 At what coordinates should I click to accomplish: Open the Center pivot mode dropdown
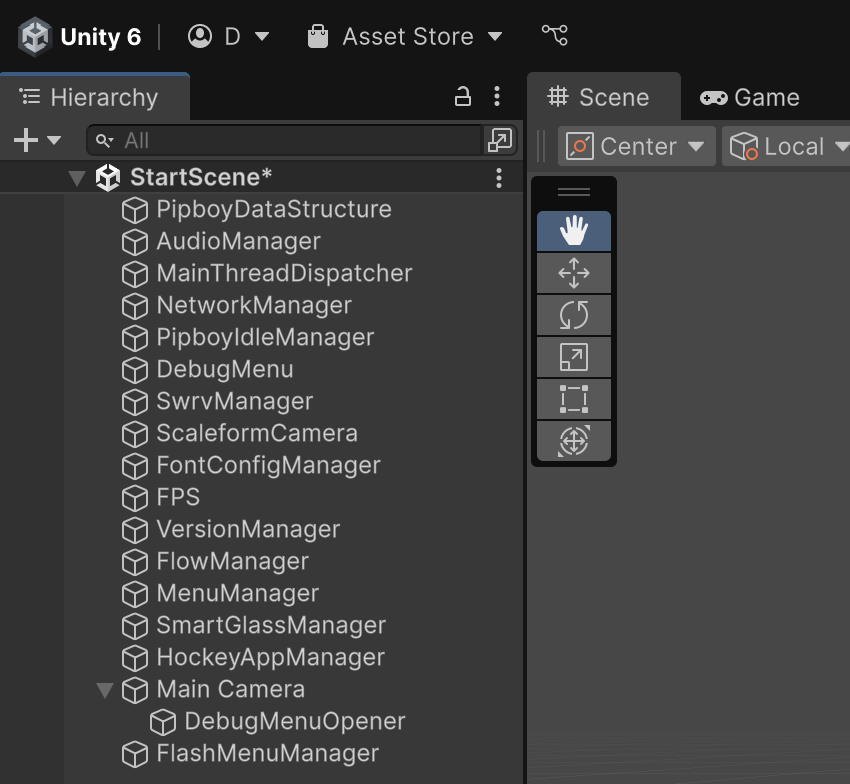(x=636, y=146)
